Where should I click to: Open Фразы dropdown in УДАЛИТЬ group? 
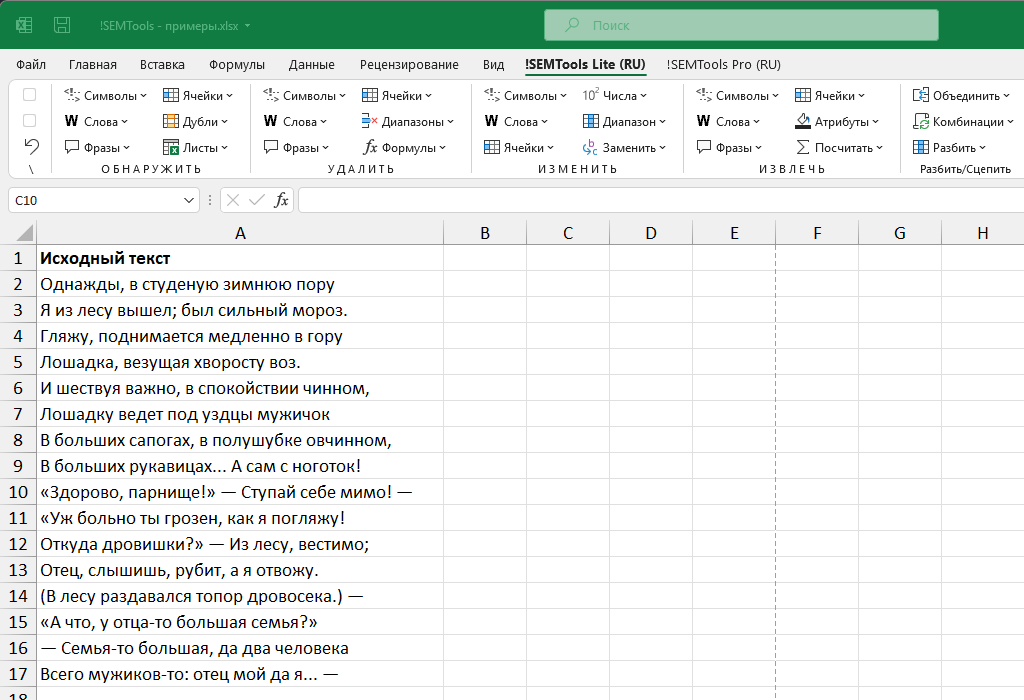pyautogui.click(x=296, y=148)
